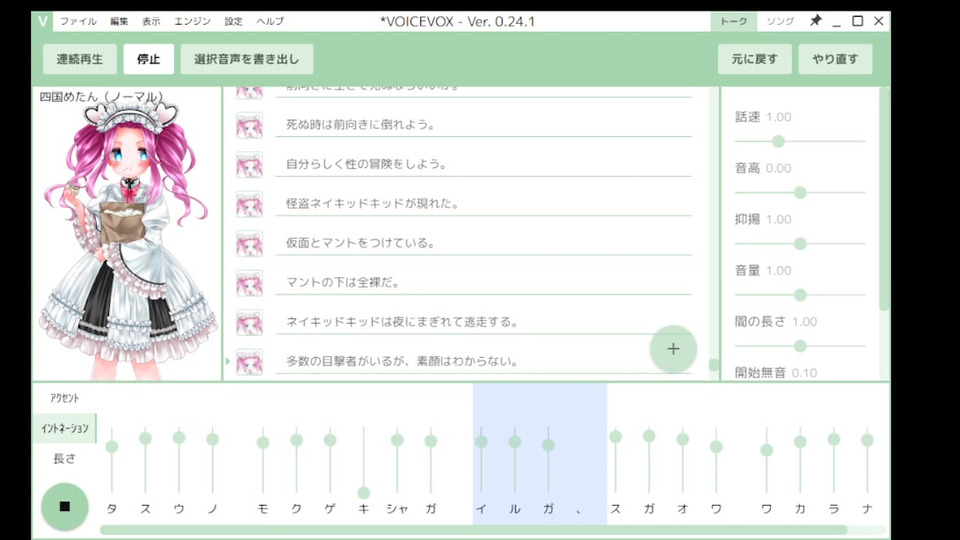Adjust the 話速 slider handle
Screen dimensions: 960x540
pos(778,141)
